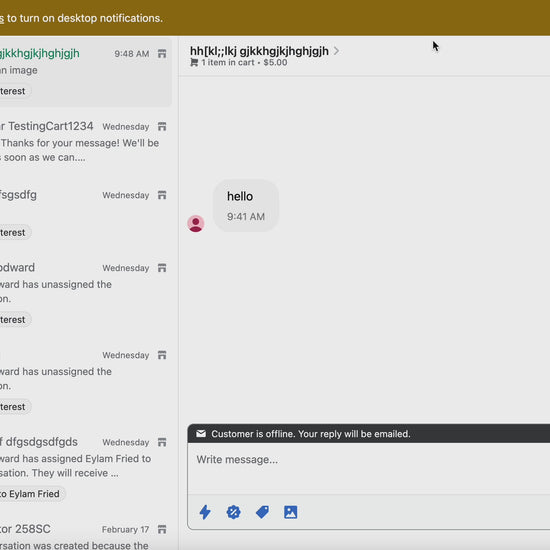This screenshot has height=550, width=550.
Task: Click the customer avatar beside hello message
Action: [x=196, y=223]
